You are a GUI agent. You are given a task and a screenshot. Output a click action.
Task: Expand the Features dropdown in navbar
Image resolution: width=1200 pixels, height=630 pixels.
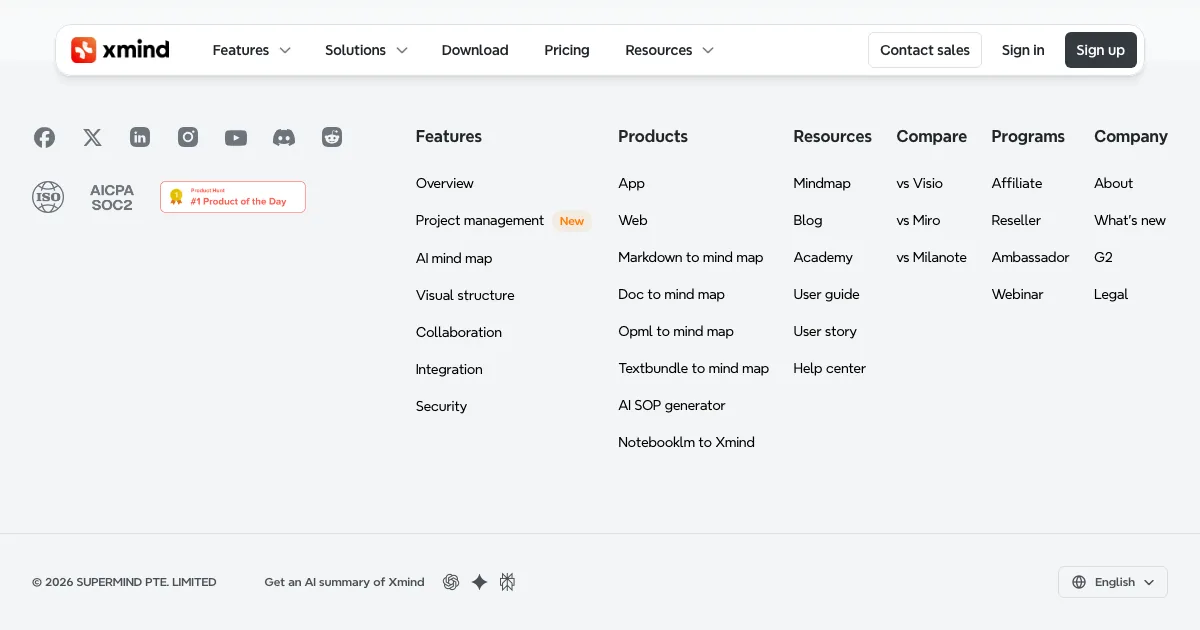click(x=251, y=50)
